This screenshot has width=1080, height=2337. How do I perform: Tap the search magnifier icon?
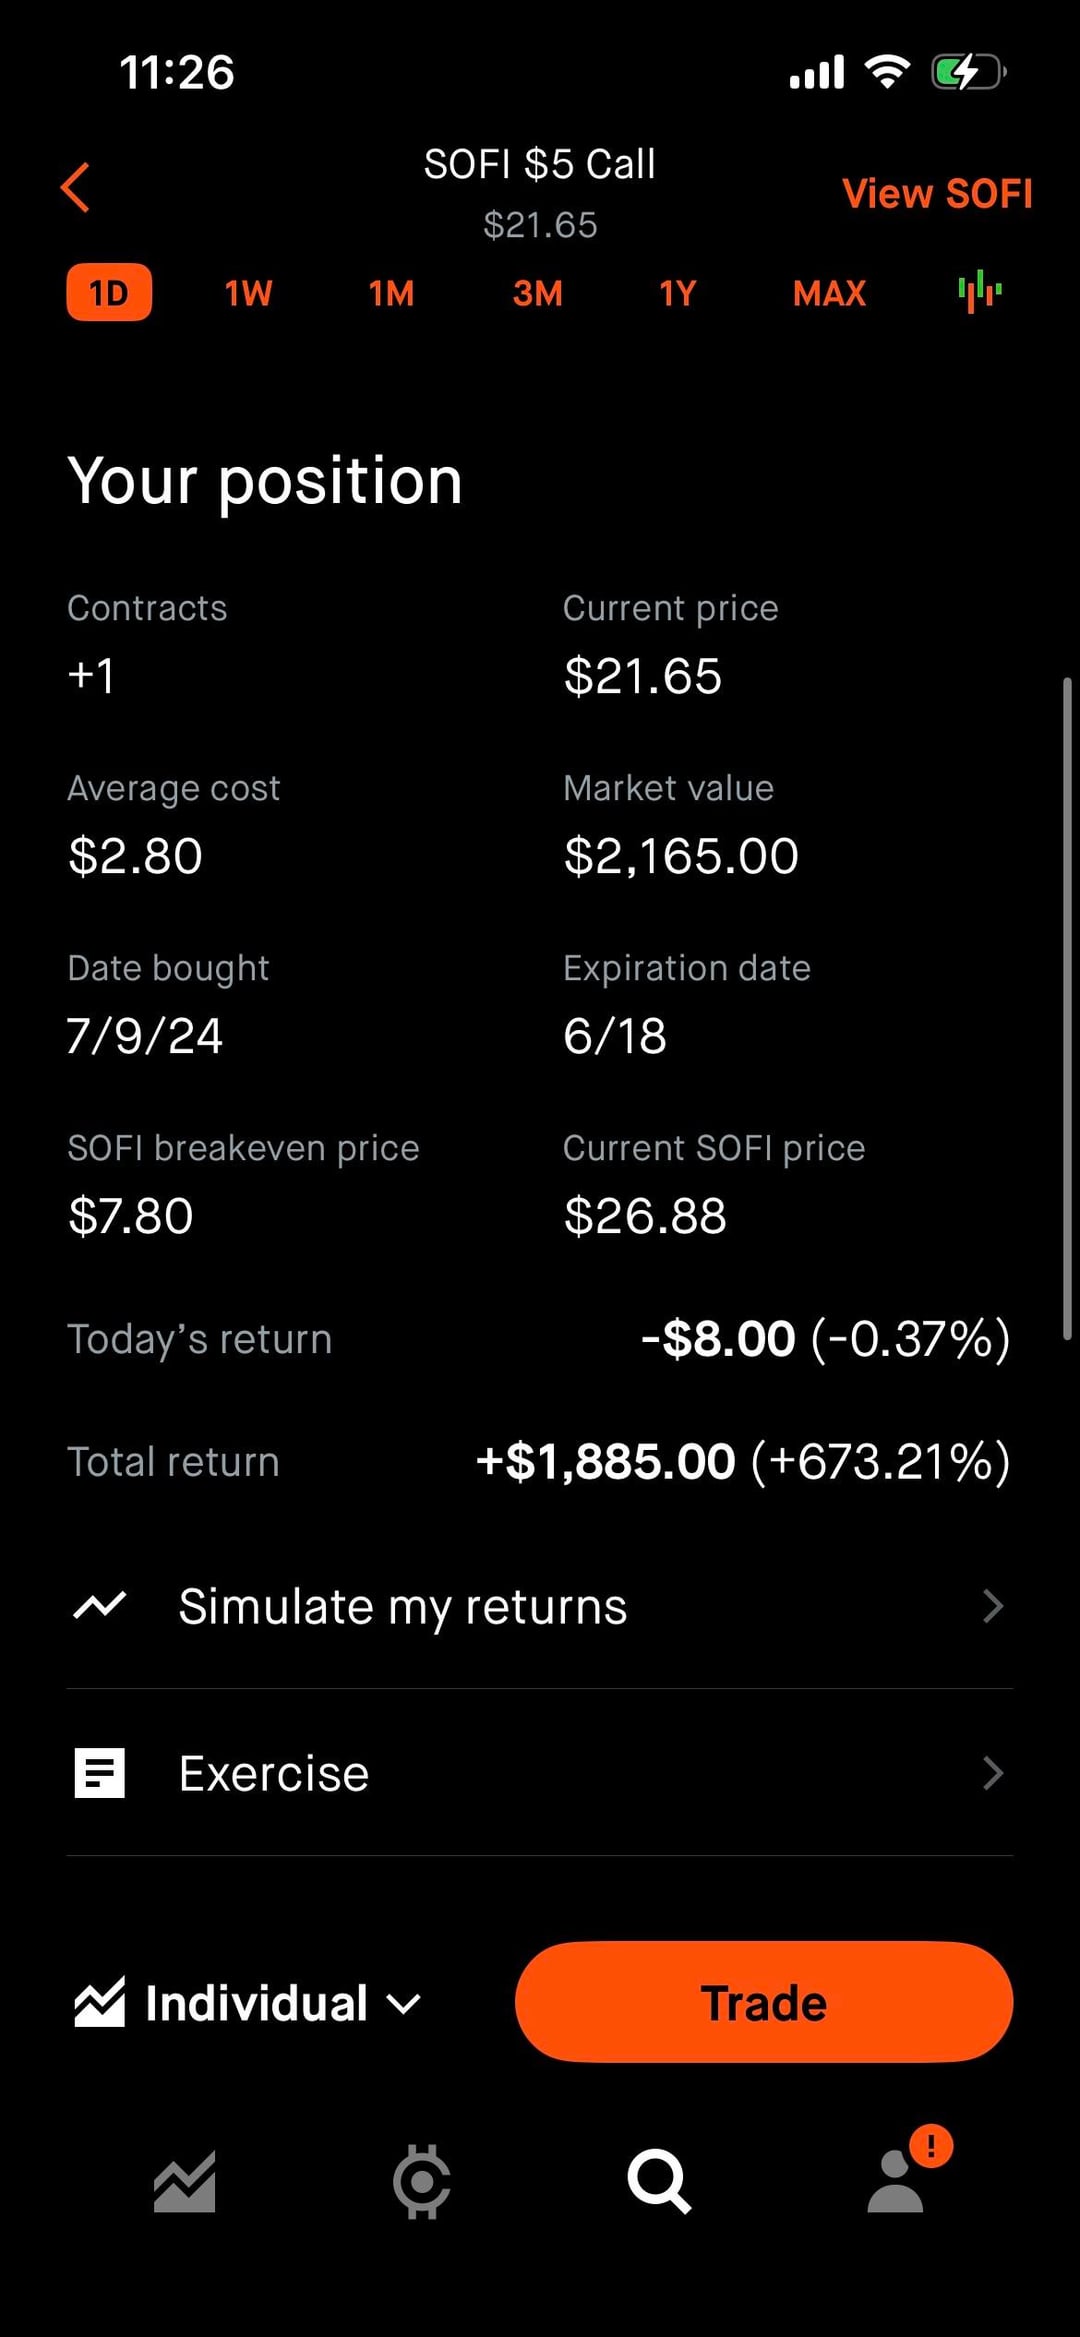658,2181
